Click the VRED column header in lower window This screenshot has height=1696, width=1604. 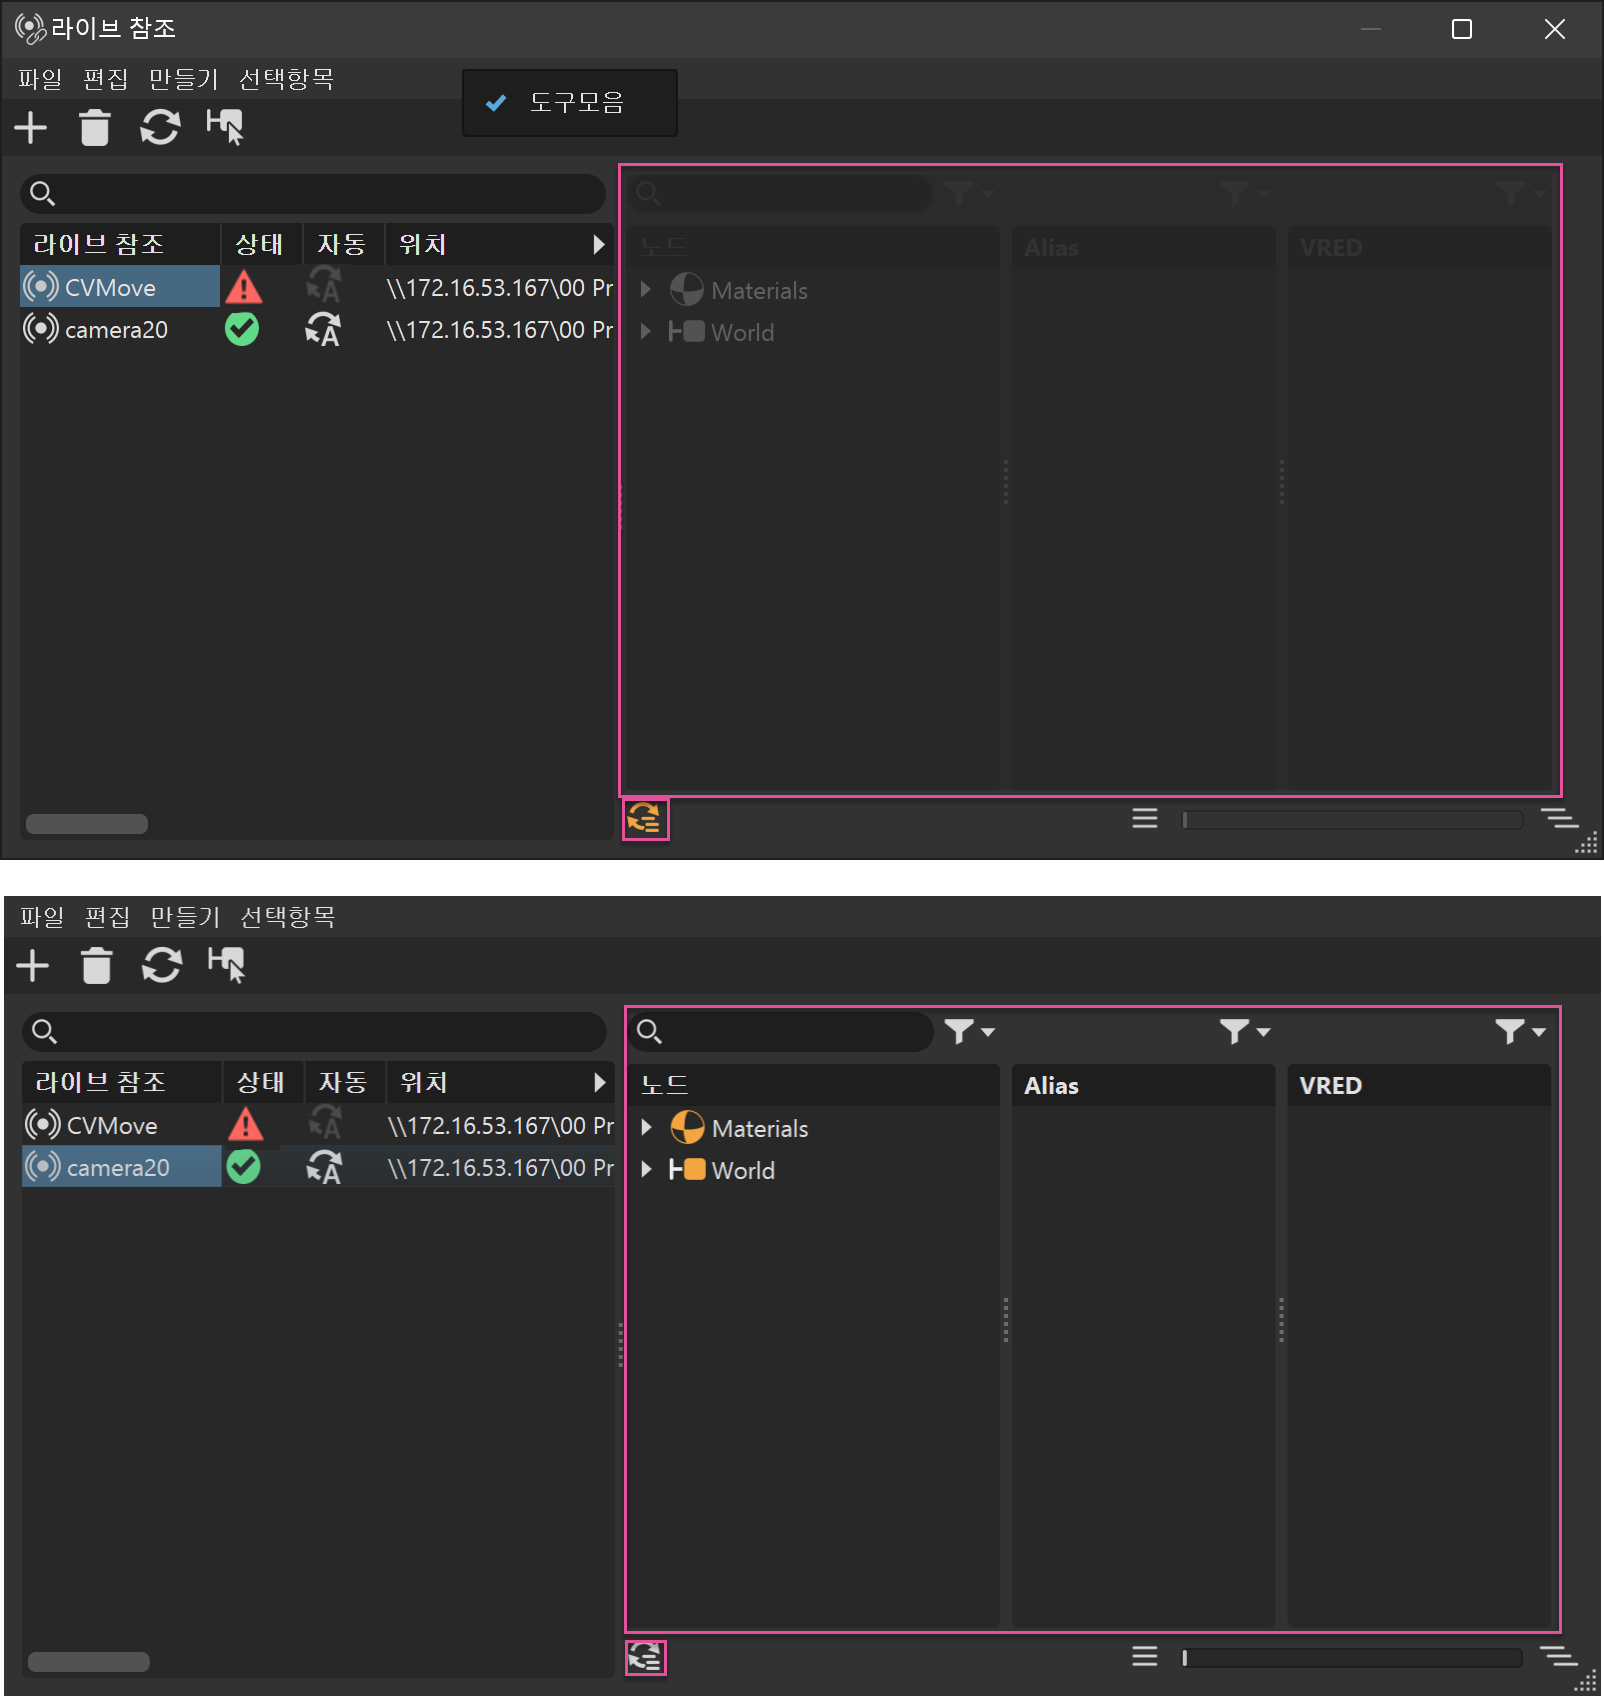pos(1418,1085)
